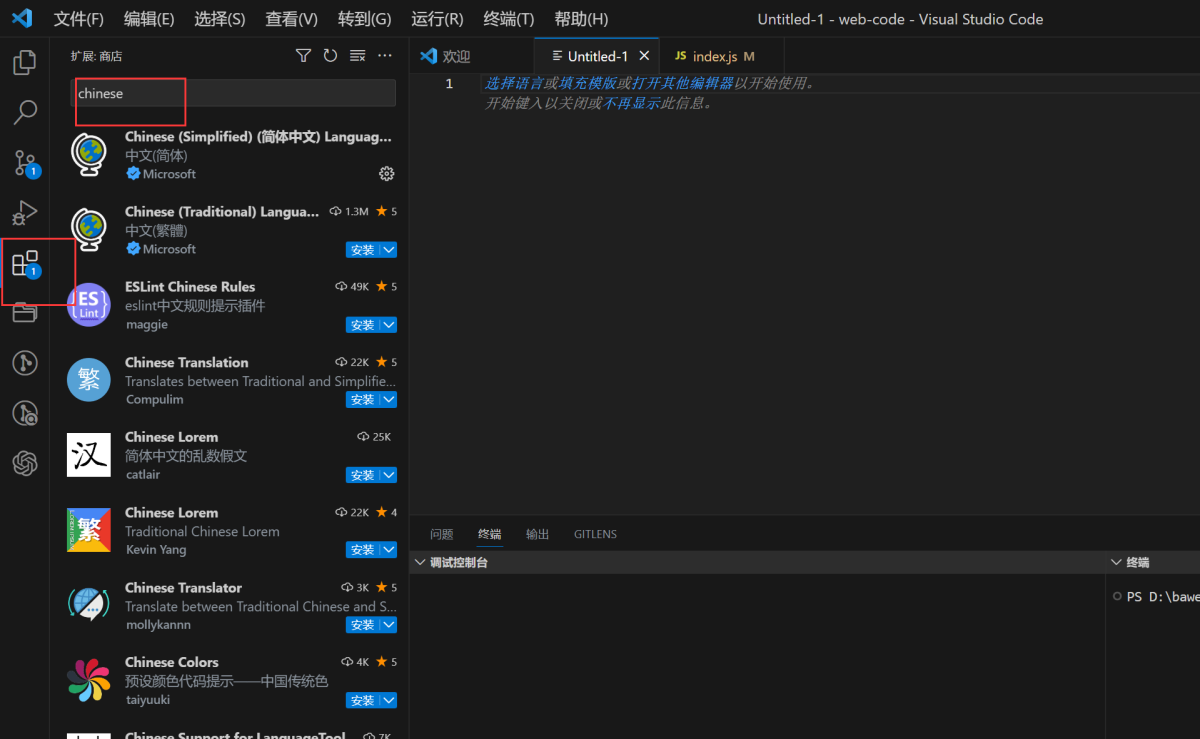The height and width of the screenshot is (739, 1200).
Task: Open the 运行(R) menu
Action: pyautogui.click(x=437, y=19)
